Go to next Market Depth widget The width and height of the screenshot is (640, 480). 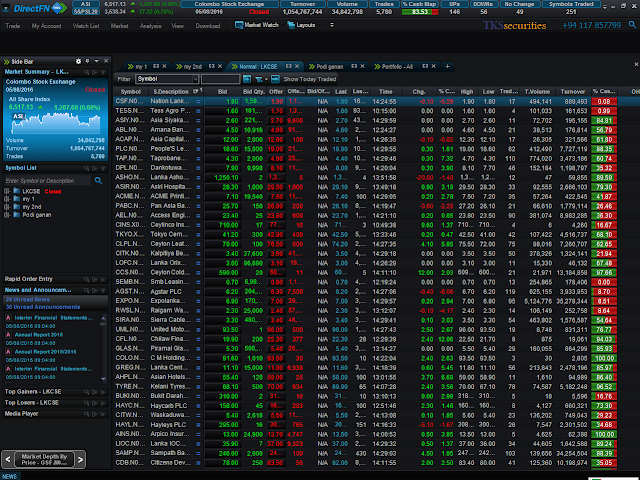[80, 460]
